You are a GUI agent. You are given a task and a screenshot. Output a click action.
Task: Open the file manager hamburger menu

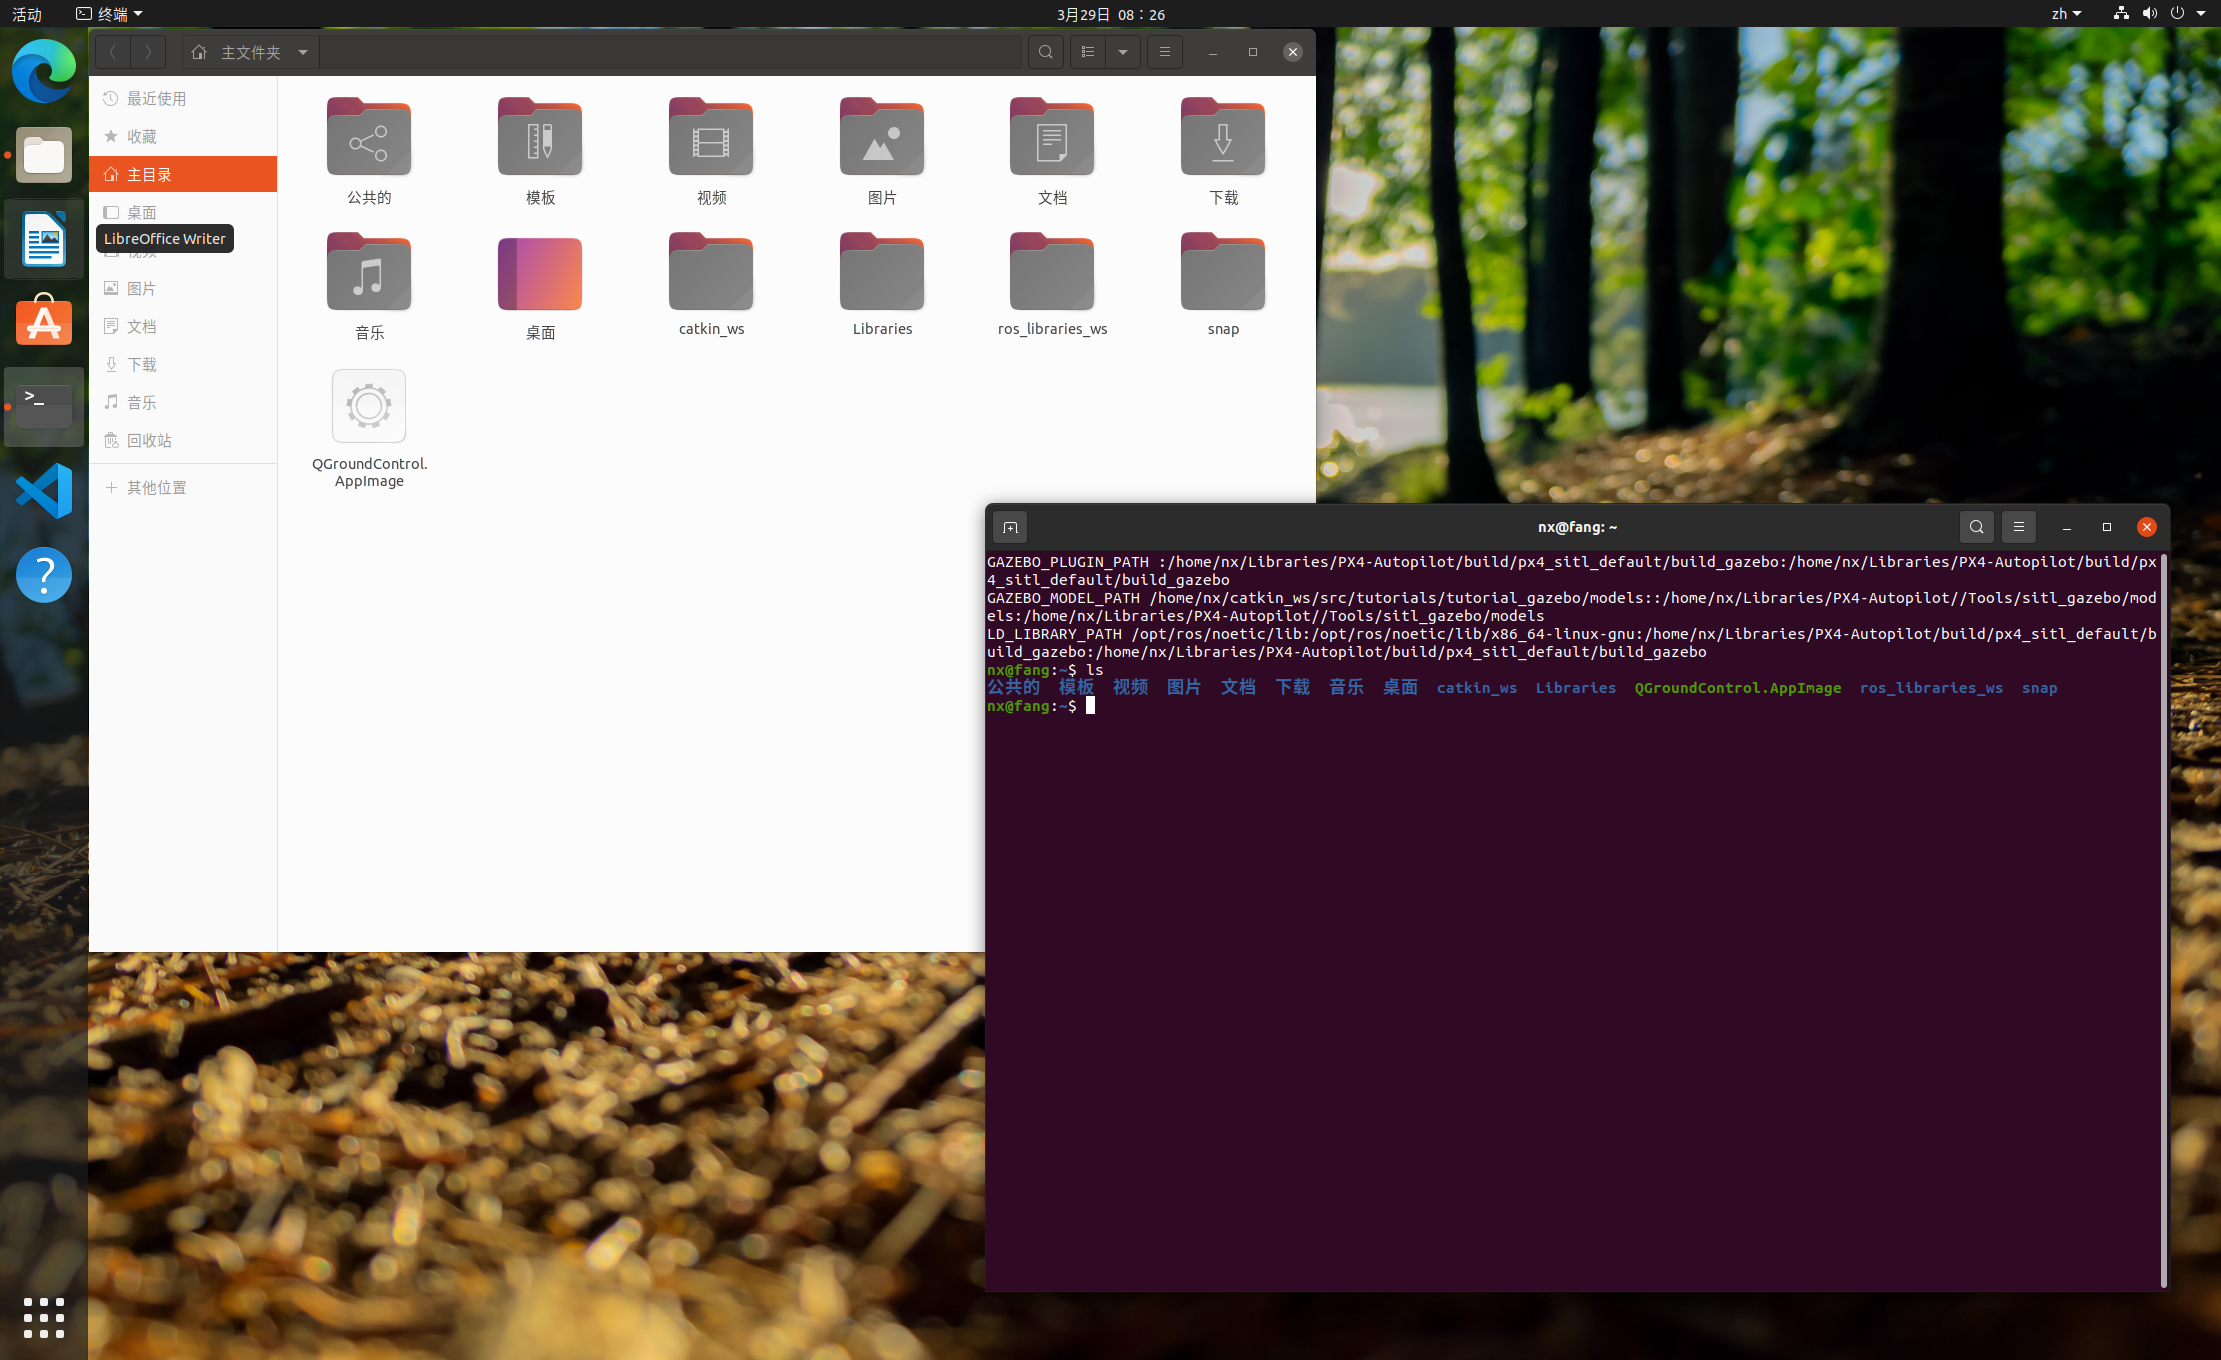point(1165,52)
